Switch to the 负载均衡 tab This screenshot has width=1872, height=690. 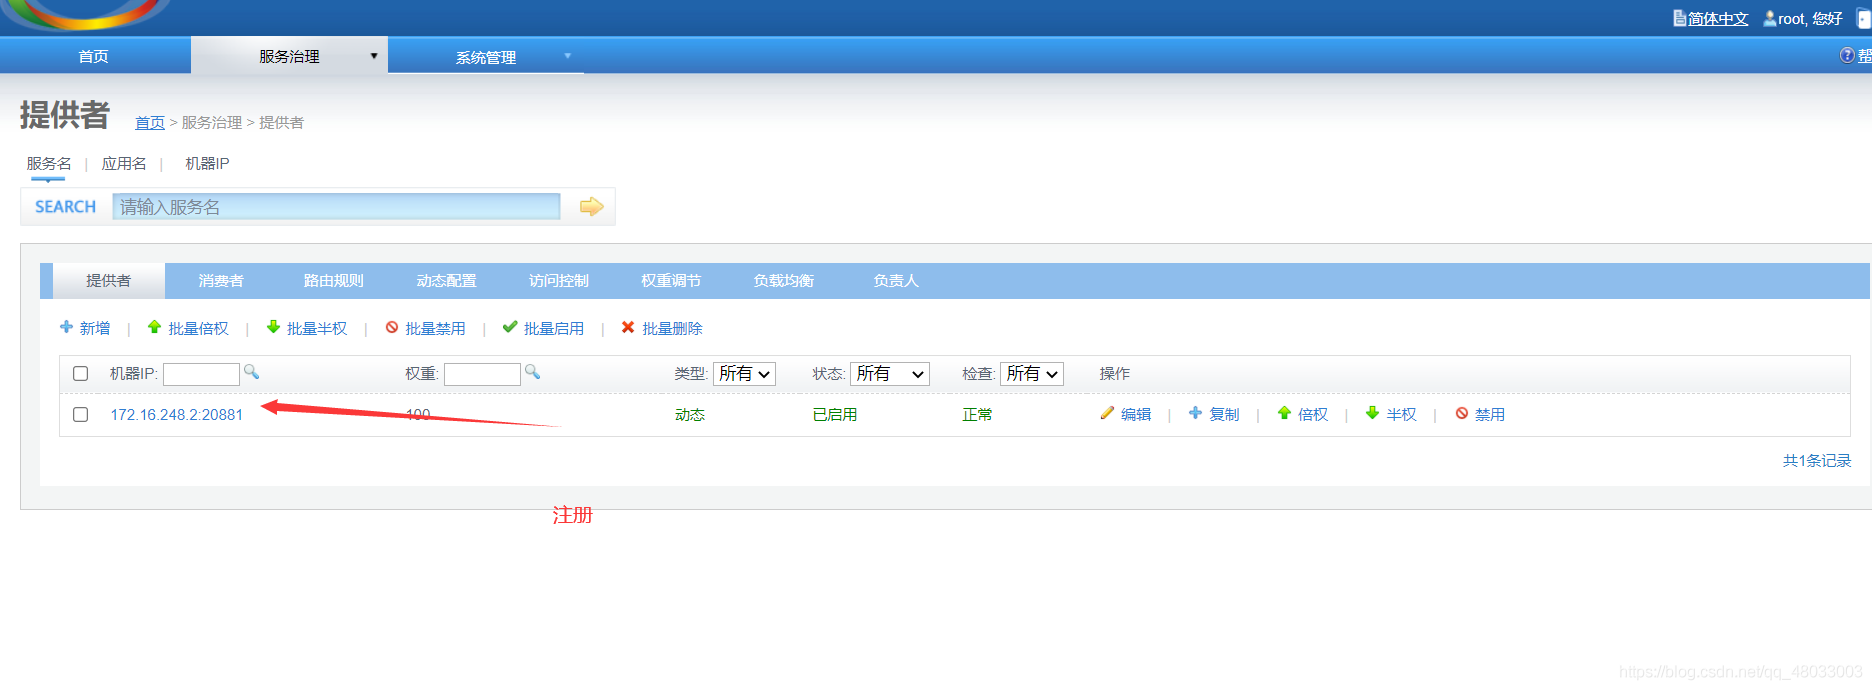pyautogui.click(x=783, y=281)
